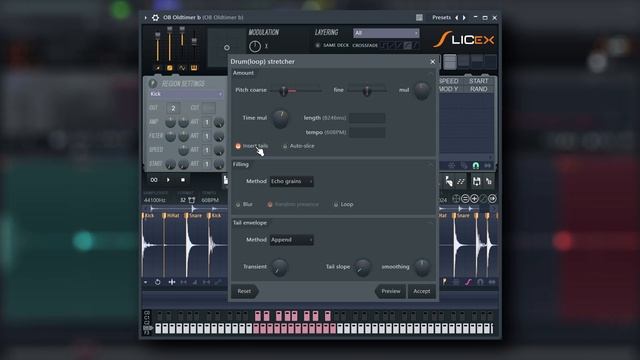
Task: Click the tempo input field
Action: [x=367, y=132]
